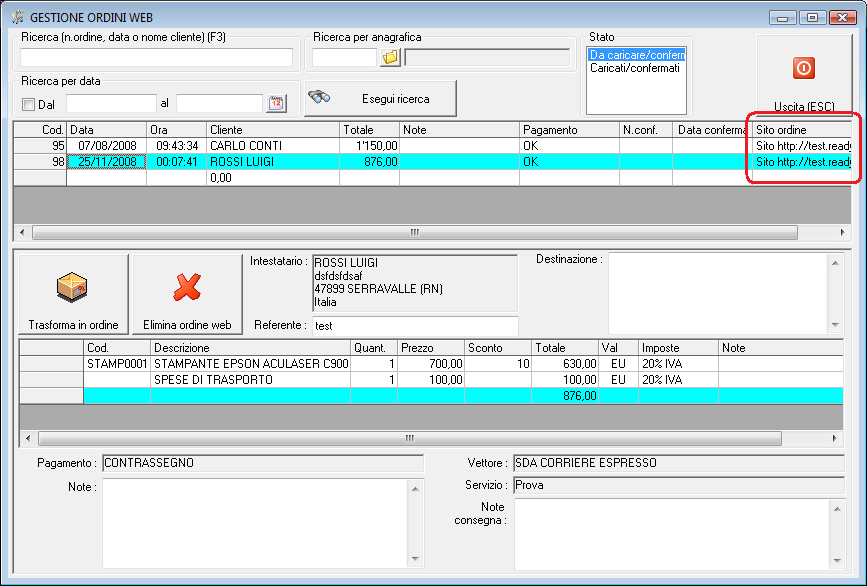Click the N.conf. column header
867x586 pixels.
(646, 130)
